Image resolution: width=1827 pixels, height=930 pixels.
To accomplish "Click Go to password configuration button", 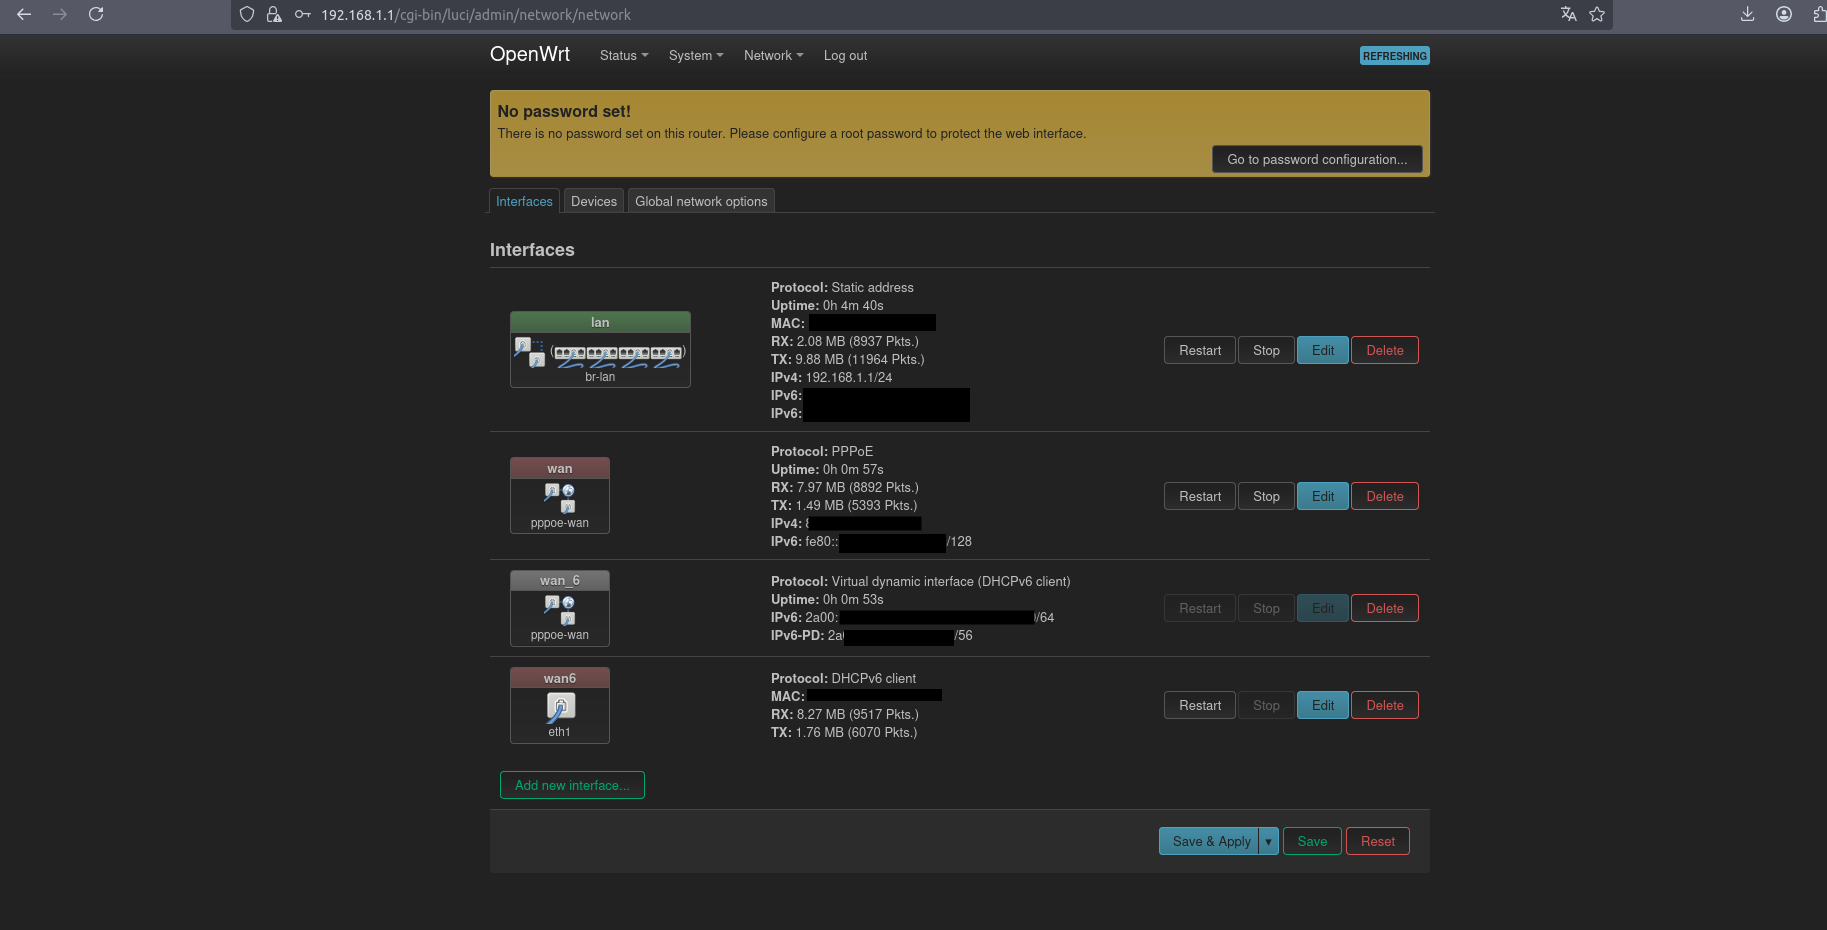I will coord(1316,159).
